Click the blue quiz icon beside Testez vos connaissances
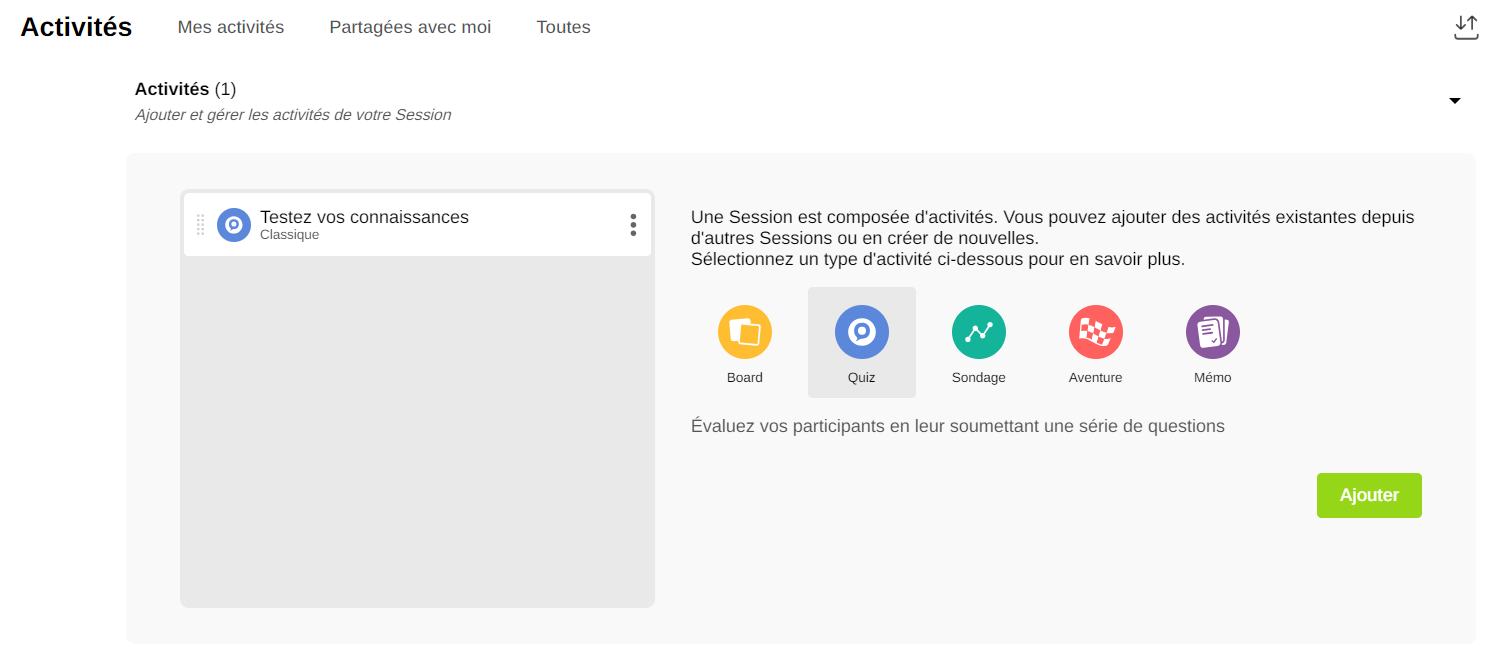 click(x=234, y=225)
